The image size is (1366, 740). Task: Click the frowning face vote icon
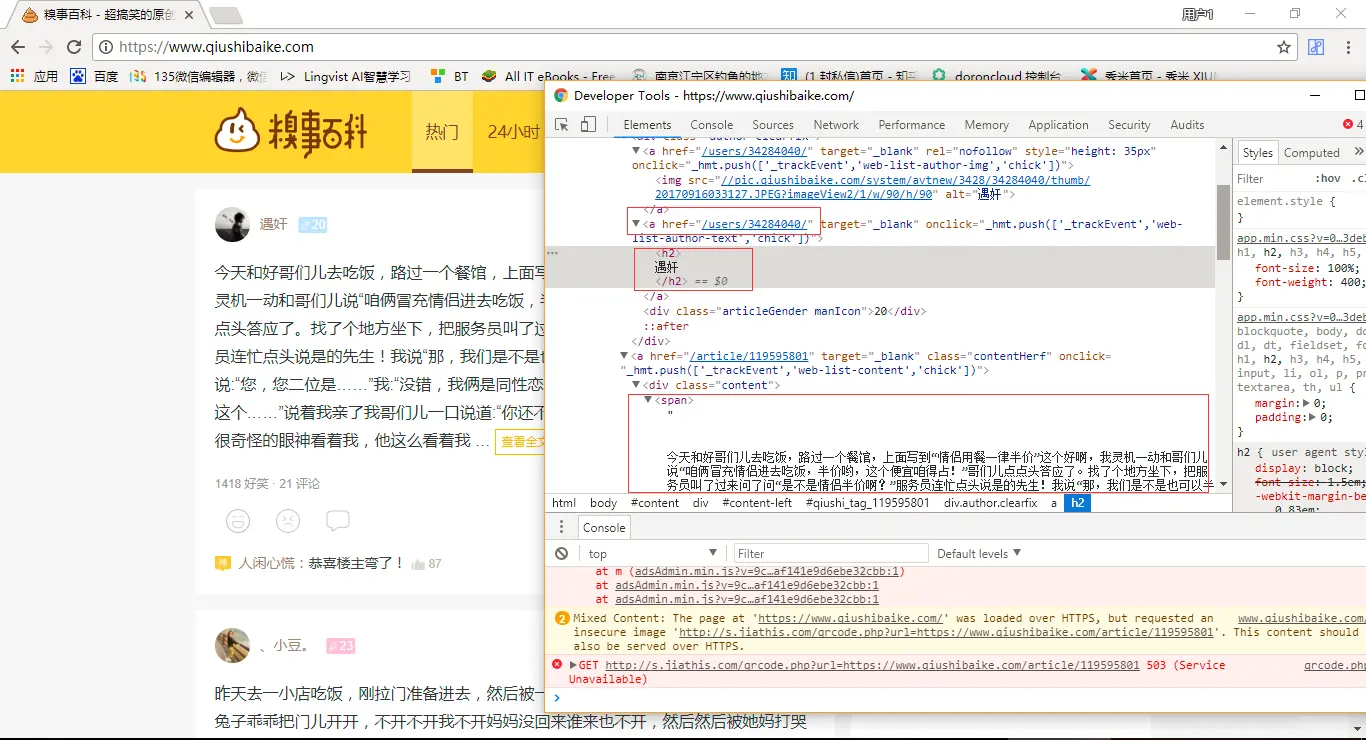(288, 520)
